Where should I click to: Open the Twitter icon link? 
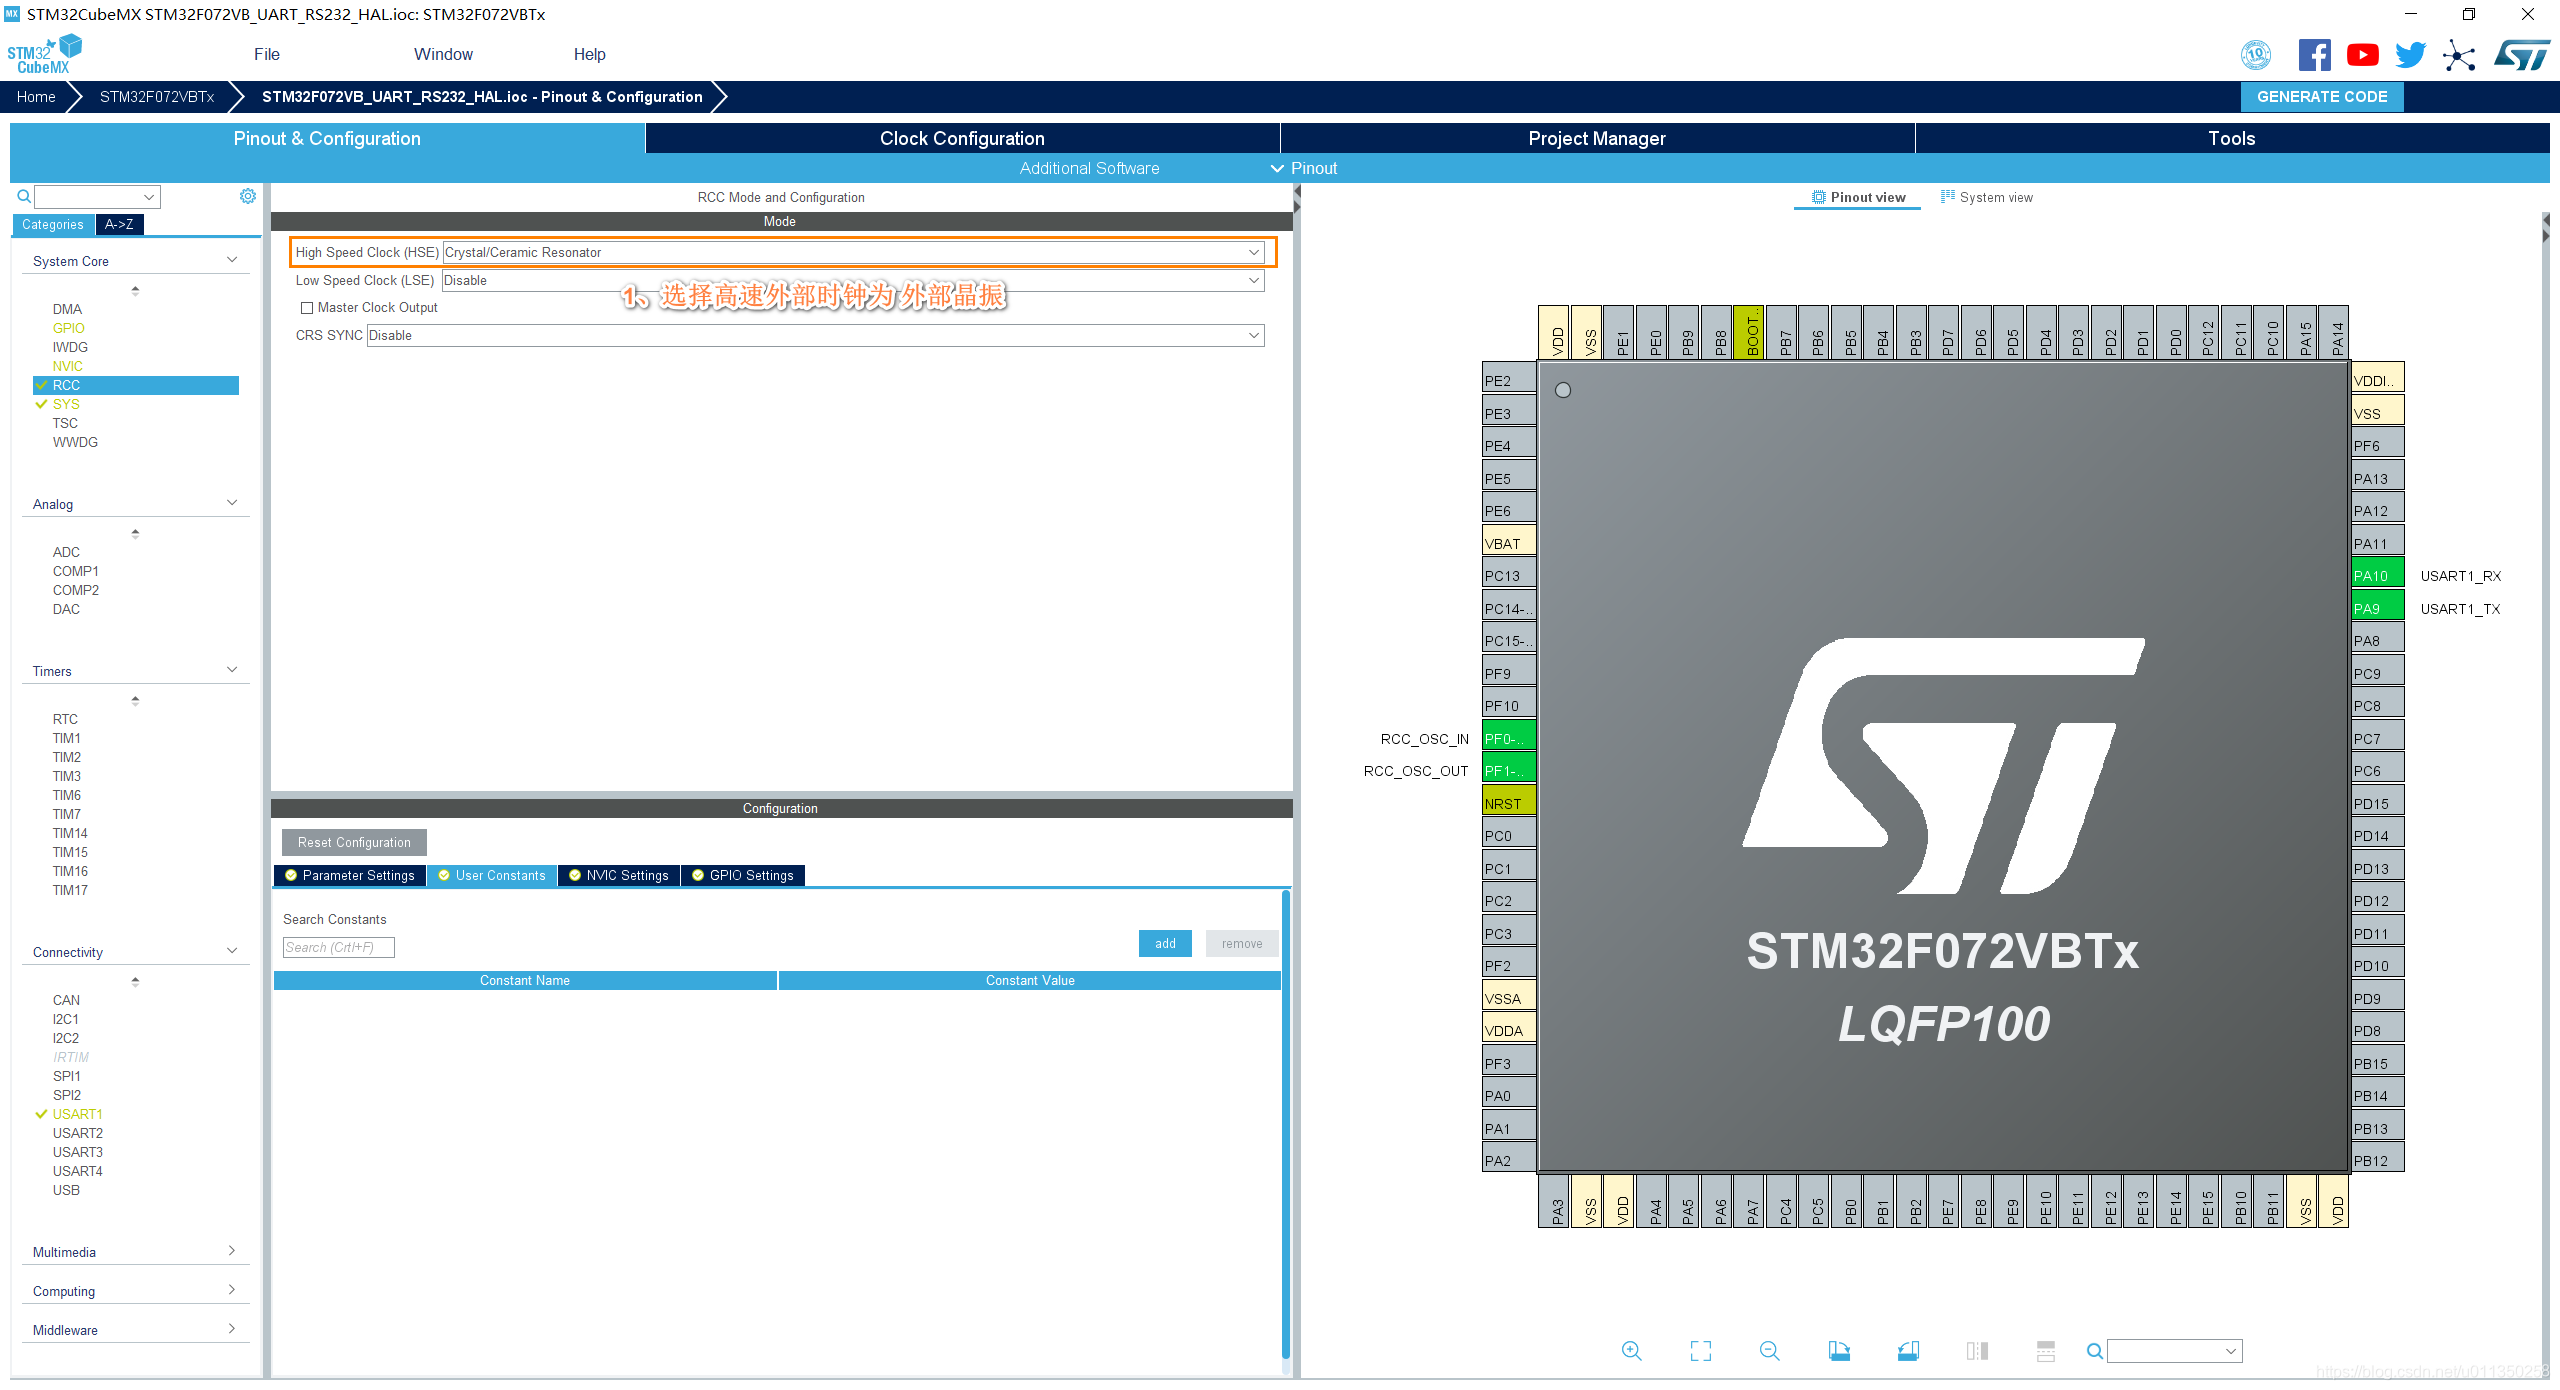point(2410,55)
